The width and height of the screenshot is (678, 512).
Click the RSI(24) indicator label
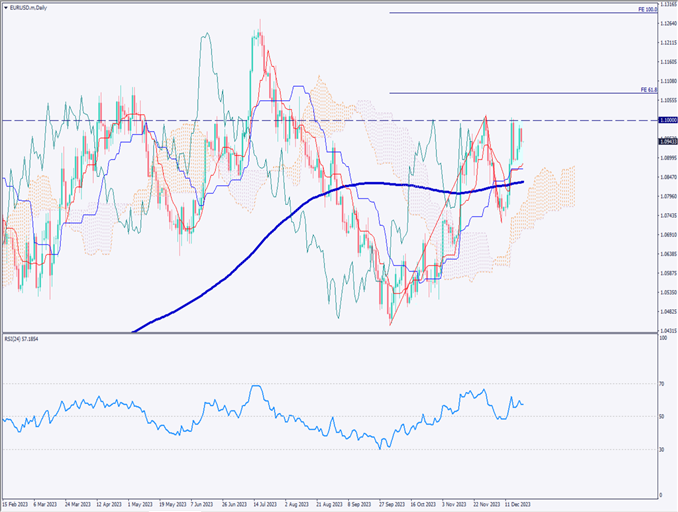pyautogui.click(x=24, y=340)
